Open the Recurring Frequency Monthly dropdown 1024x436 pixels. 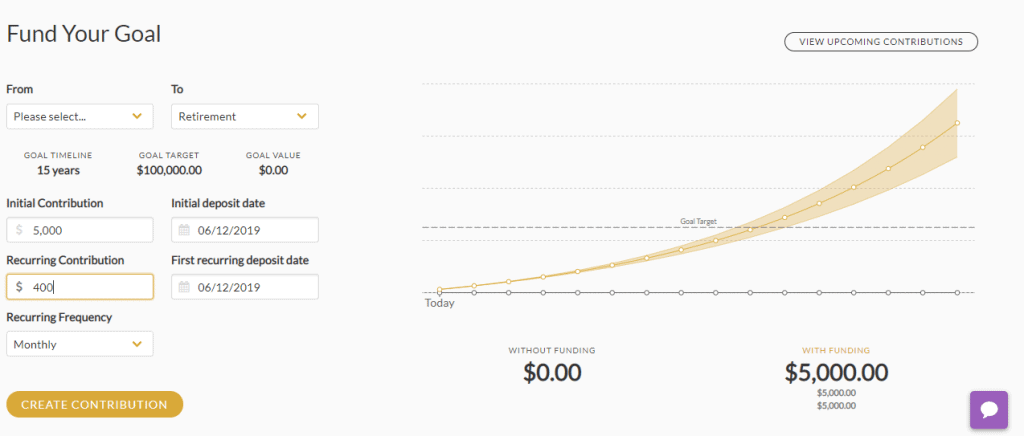click(x=80, y=344)
